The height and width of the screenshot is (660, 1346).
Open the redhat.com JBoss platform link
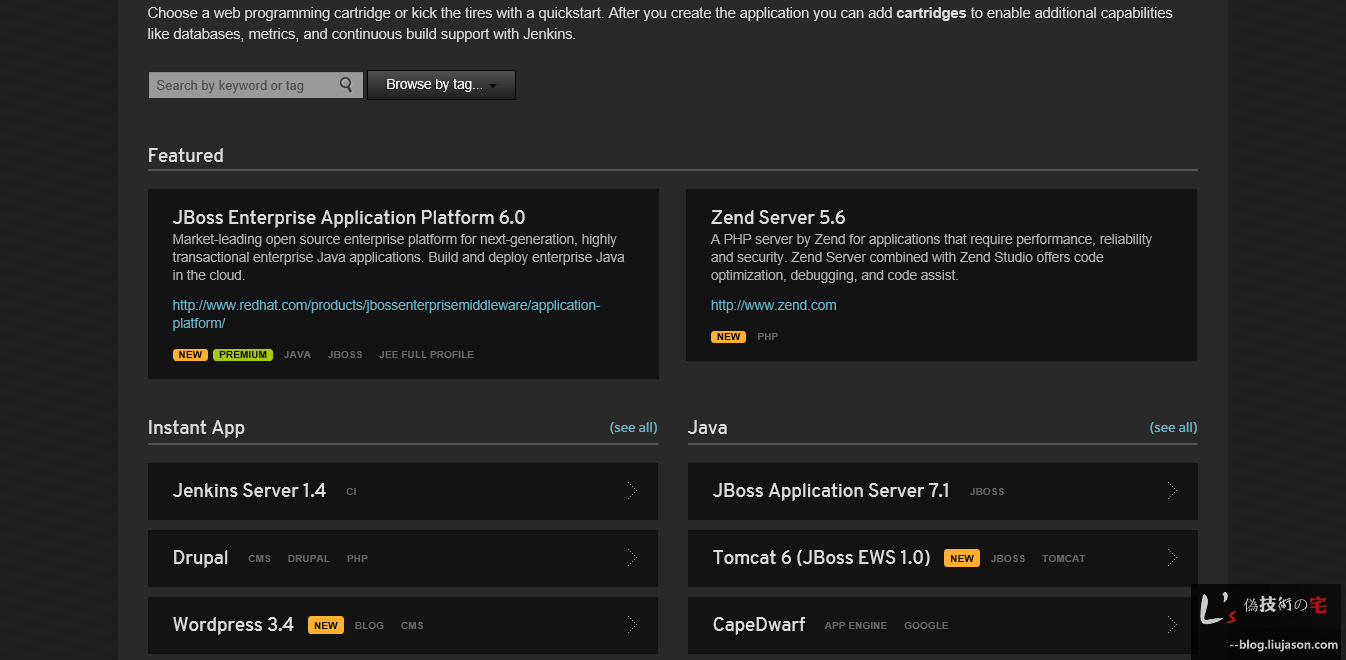(386, 314)
